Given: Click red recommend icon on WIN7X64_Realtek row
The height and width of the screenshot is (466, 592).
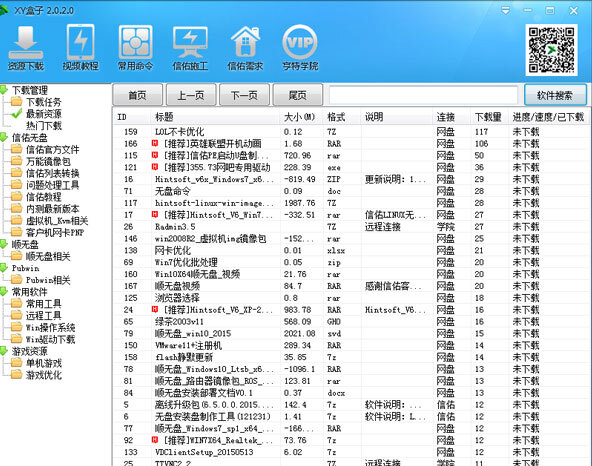Looking at the screenshot, I should 155,440.
